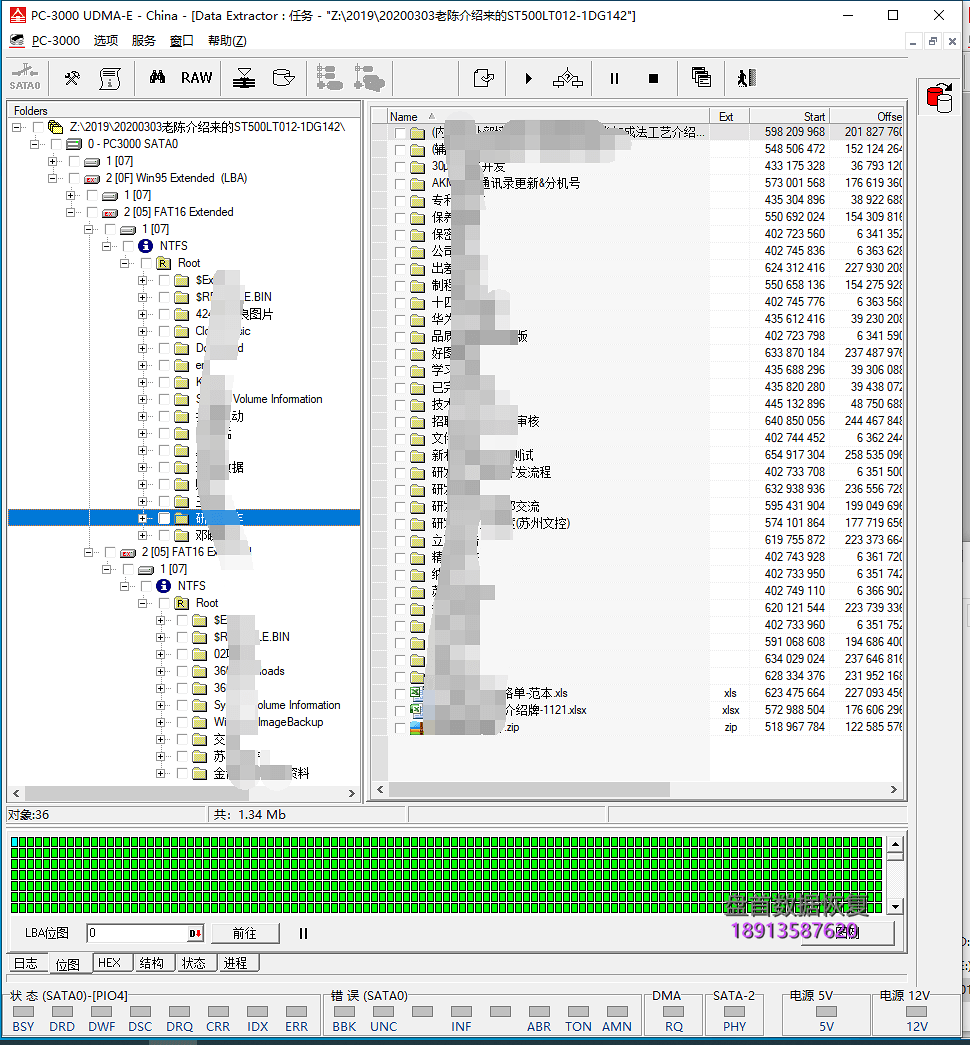Viewport: 970px width, 1045px height.
Task: Click the disk stack map icon
Action: (x=244, y=78)
